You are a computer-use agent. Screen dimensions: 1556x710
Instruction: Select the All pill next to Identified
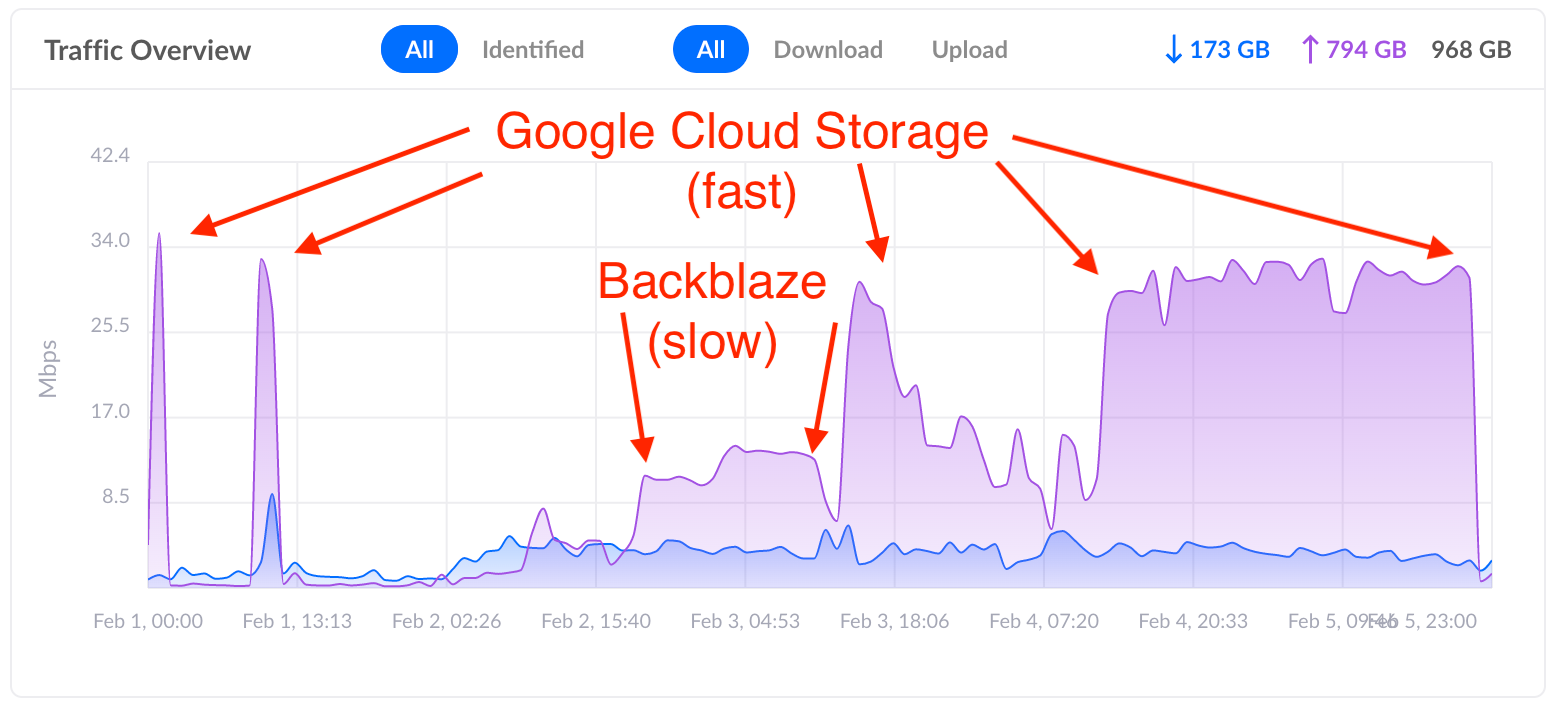(419, 48)
